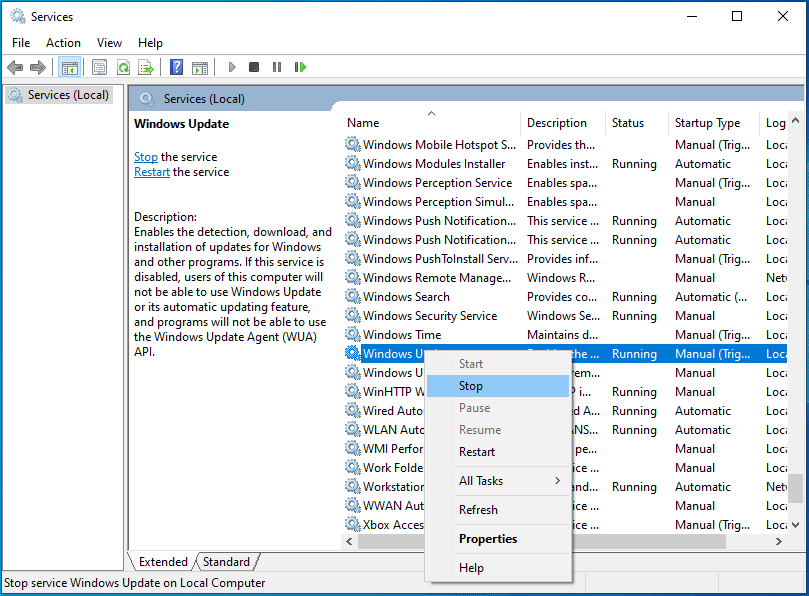Click gear icon of WLAN AutoConfig row
809x596 pixels.
click(353, 429)
